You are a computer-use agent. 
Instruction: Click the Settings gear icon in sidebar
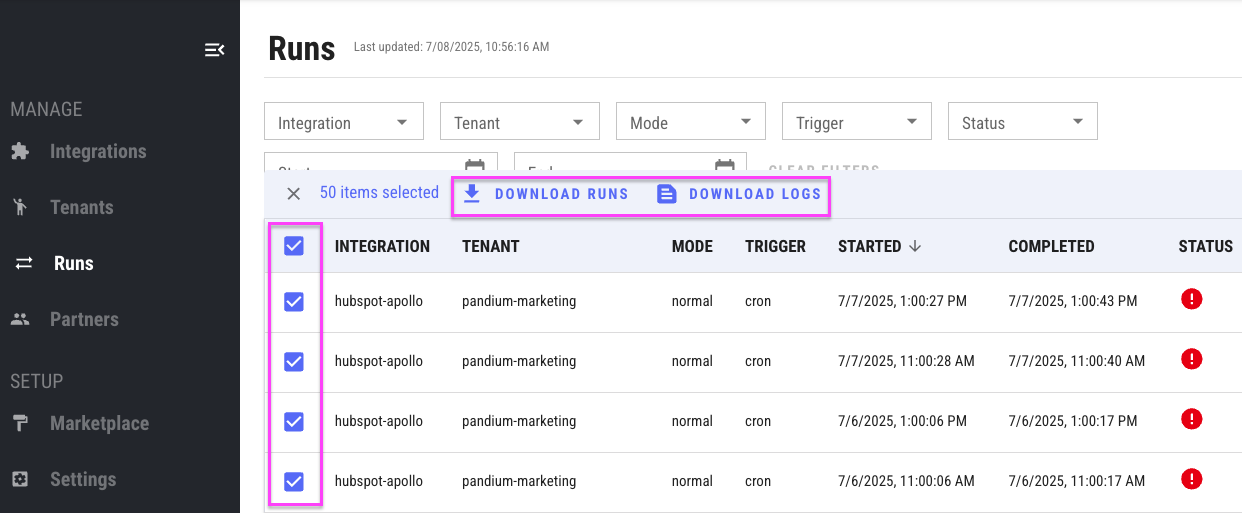20,480
